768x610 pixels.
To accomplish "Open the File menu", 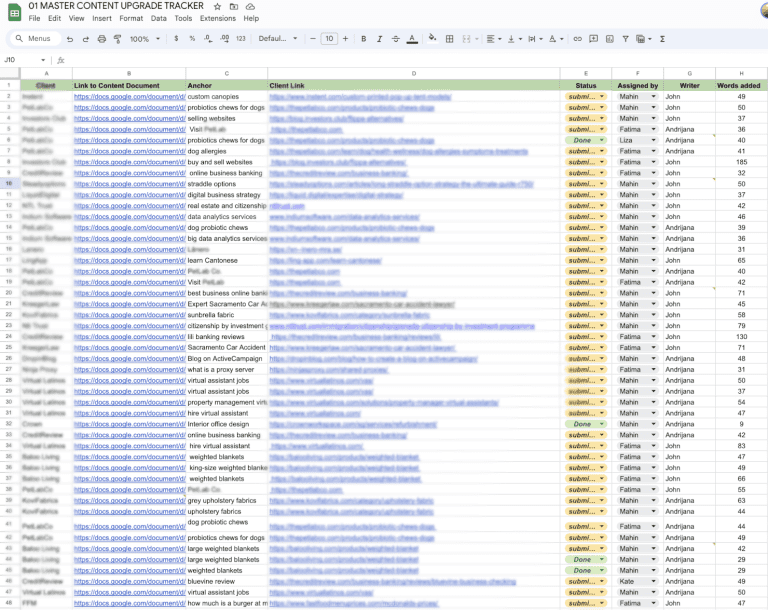I will (x=34, y=19).
